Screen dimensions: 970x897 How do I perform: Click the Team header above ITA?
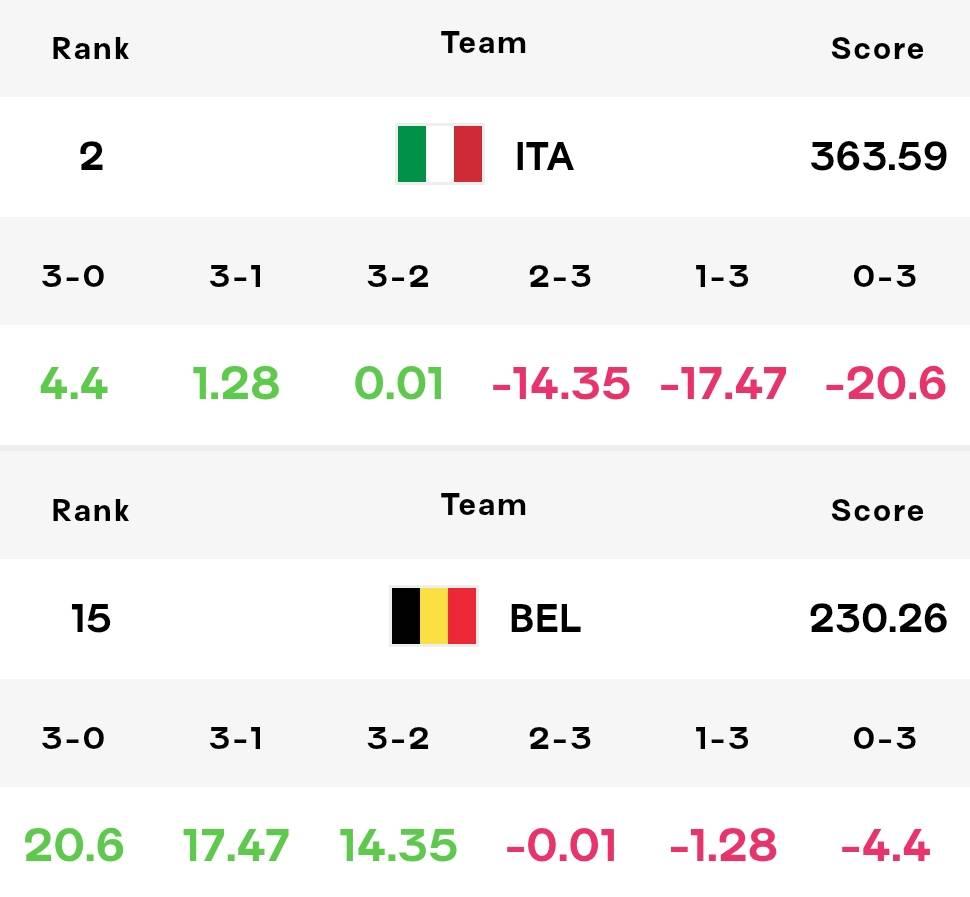(x=484, y=43)
